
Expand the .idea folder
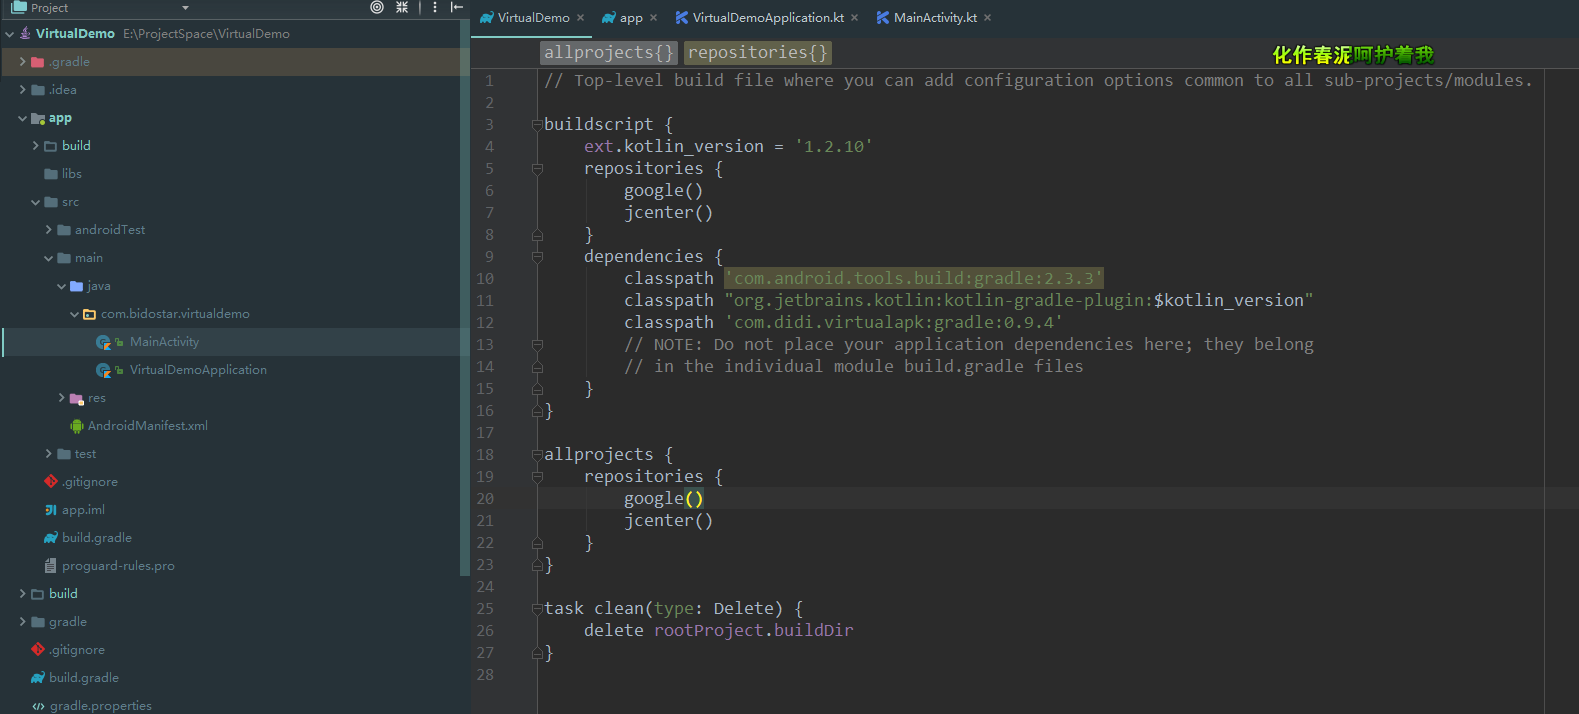(22, 90)
